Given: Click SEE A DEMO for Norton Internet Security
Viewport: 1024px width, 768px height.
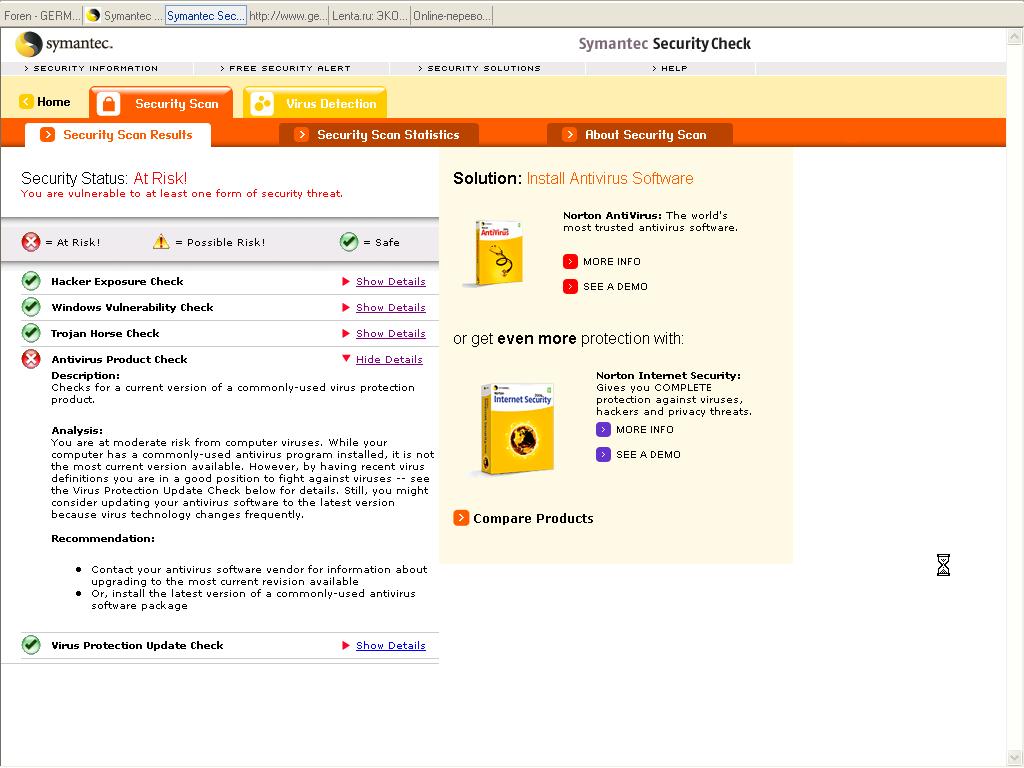Looking at the screenshot, I should coord(648,455).
